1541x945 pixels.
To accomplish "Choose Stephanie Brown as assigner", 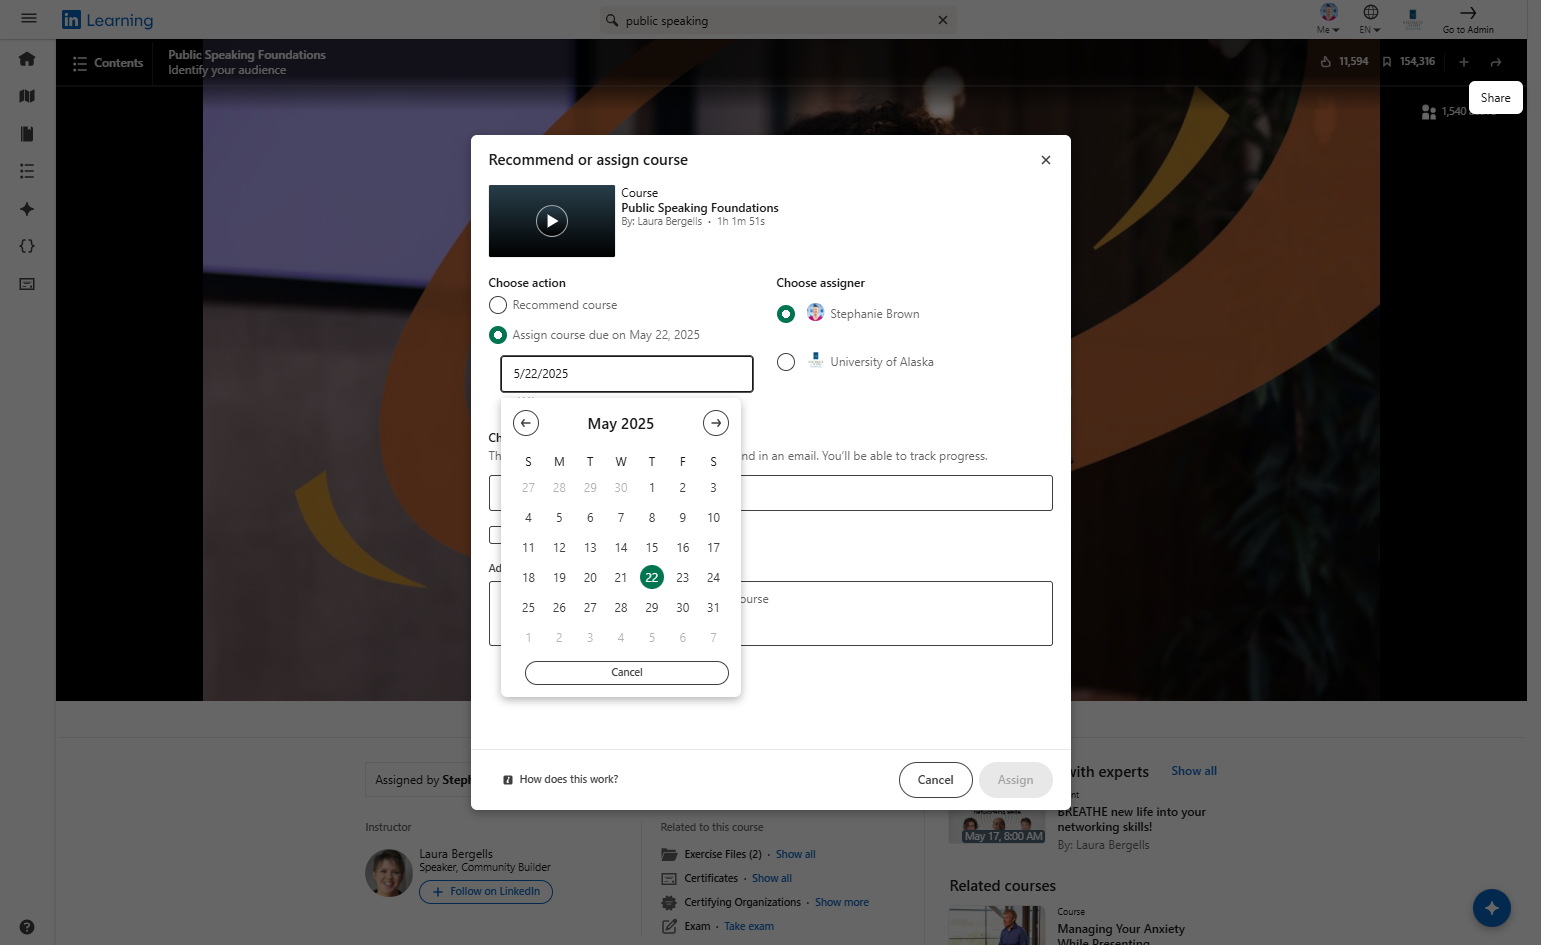I will pos(786,314).
